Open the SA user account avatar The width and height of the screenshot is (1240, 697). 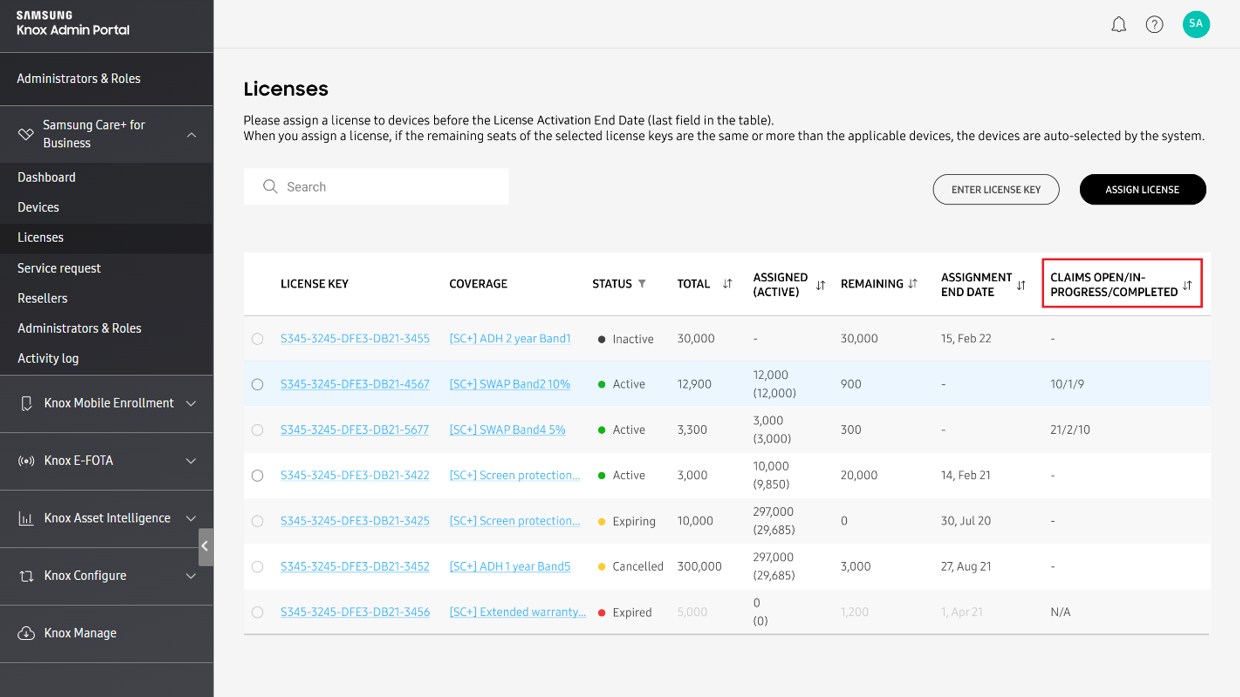pos(1196,24)
